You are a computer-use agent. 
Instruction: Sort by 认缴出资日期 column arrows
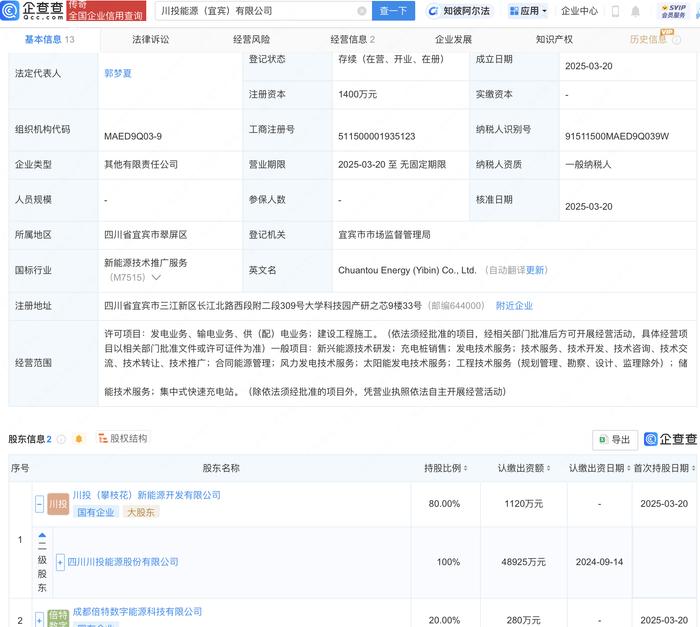[629, 468]
